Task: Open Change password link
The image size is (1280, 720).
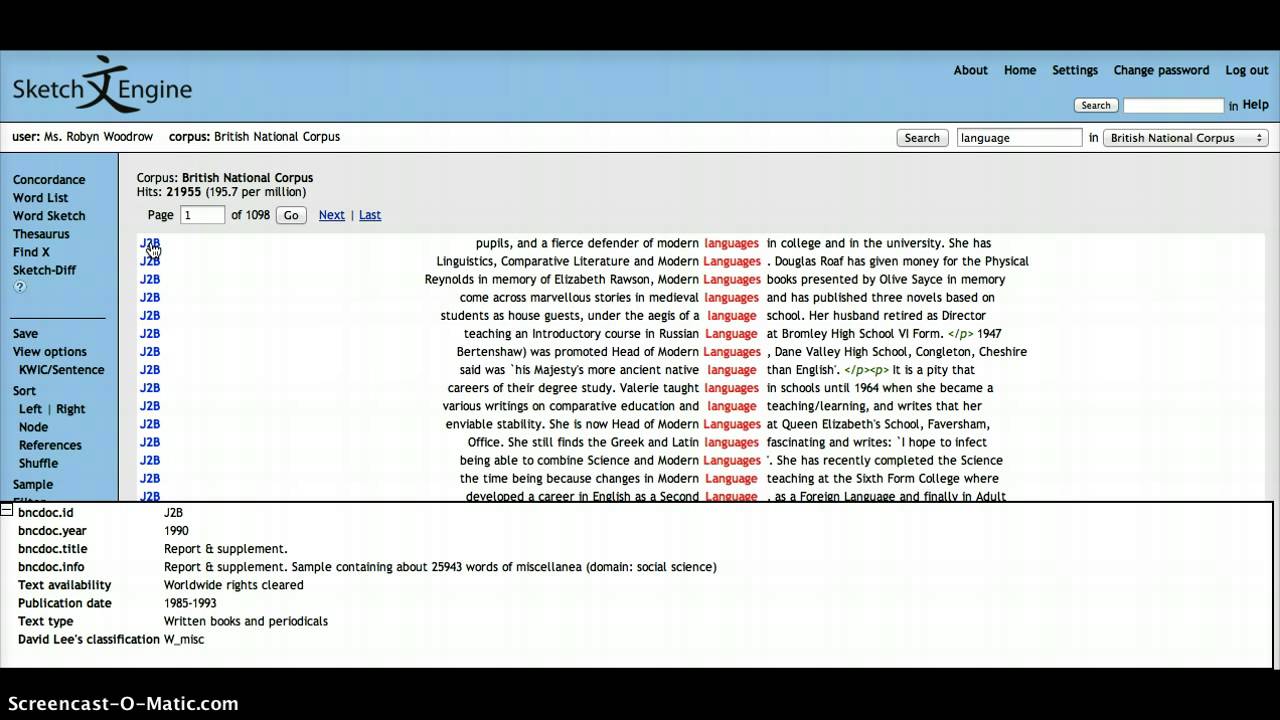Action: coord(1161,70)
